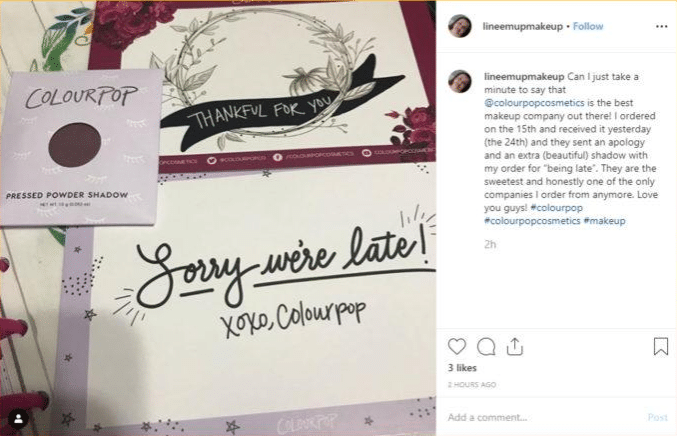Open the #colourpop hashtag
Viewport: 677px width, 436px height.
tap(557, 208)
